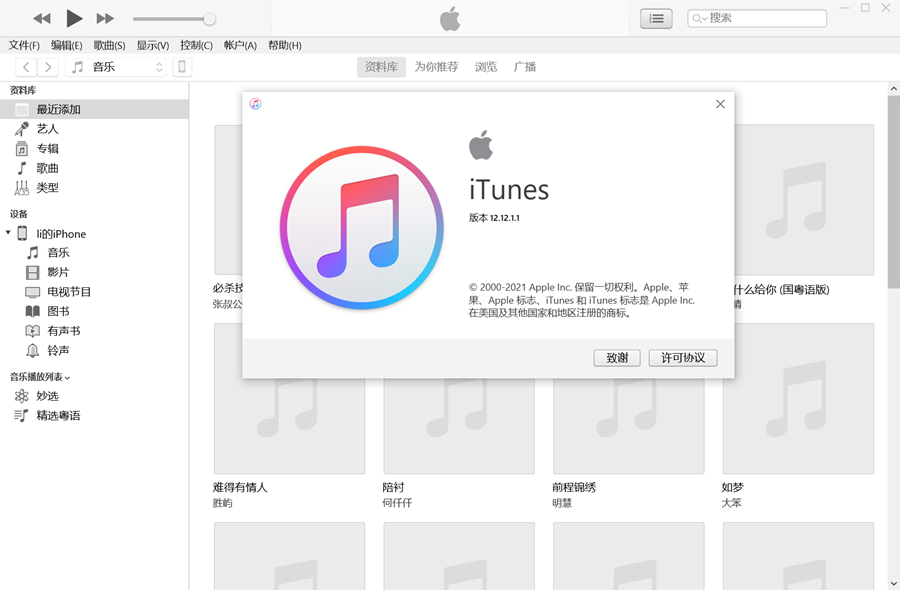Select 专辑 album icon in sidebar
Image resolution: width=900 pixels, height=590 pixels.
(21, 149)
